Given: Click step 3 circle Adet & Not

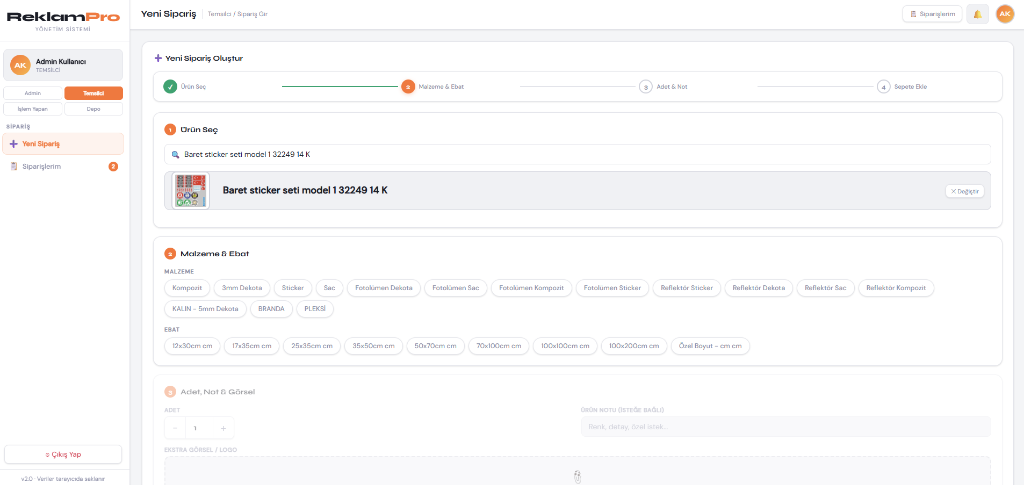Looking at the screenshot, I should point(645,86).
